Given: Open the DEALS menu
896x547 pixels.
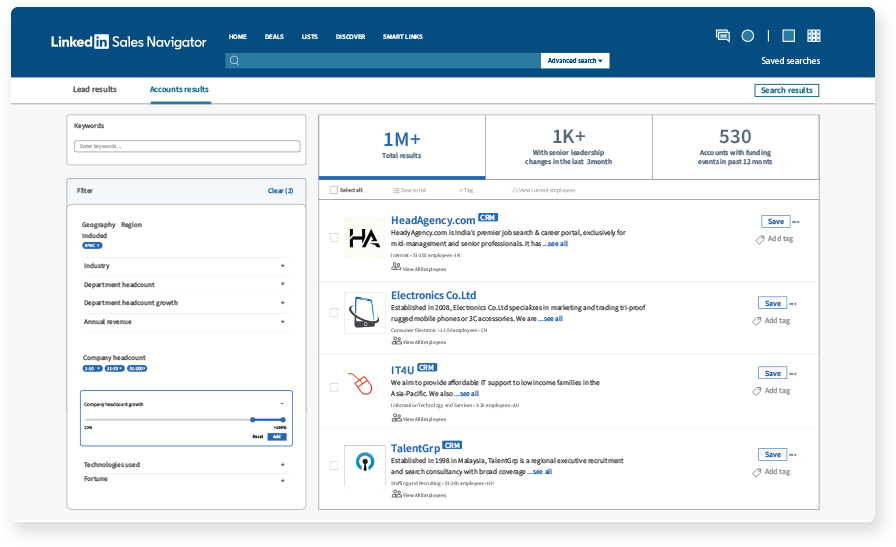Looking at the screenshot, I should click(274, 37).
